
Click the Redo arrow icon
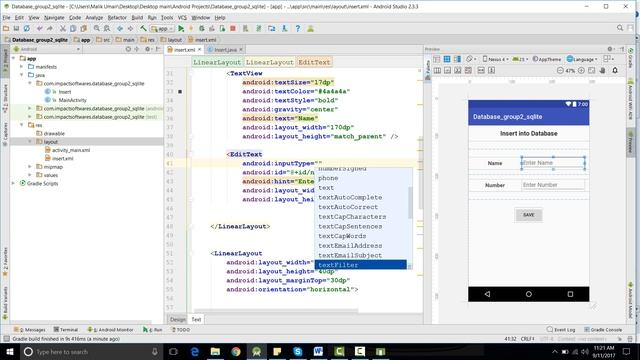pos(50,29)
